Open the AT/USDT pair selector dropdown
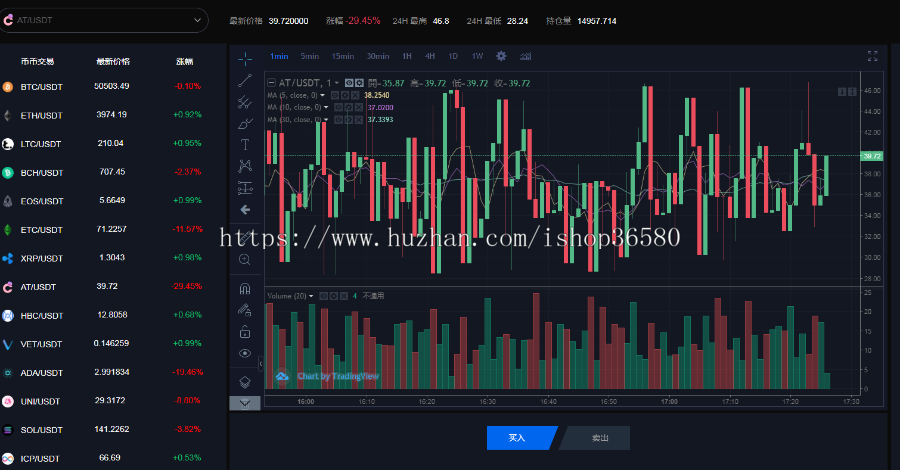The image size is (900, 470). 103,20
